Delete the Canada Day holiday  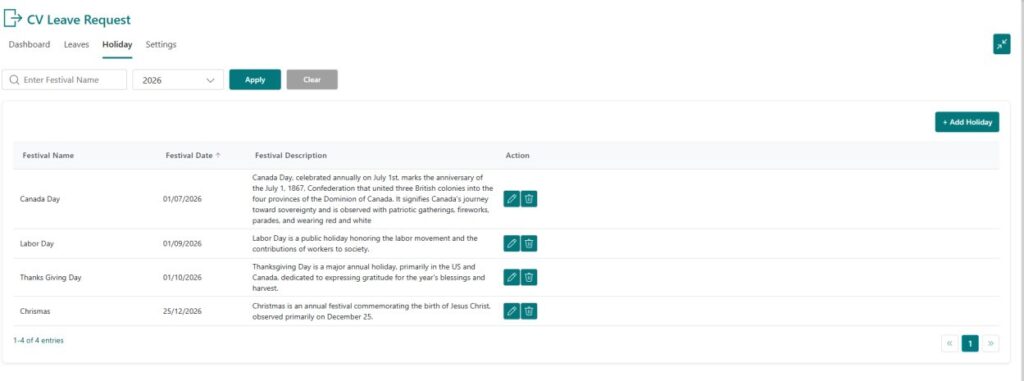tap(529, 199)
